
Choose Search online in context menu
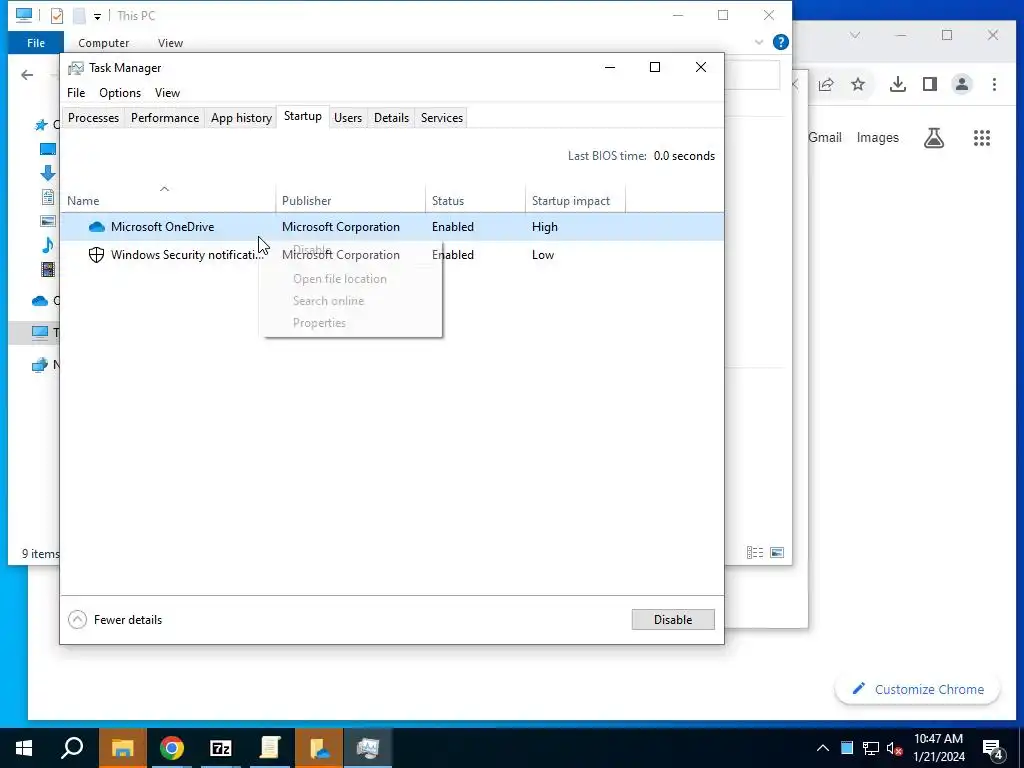[328, 301]
